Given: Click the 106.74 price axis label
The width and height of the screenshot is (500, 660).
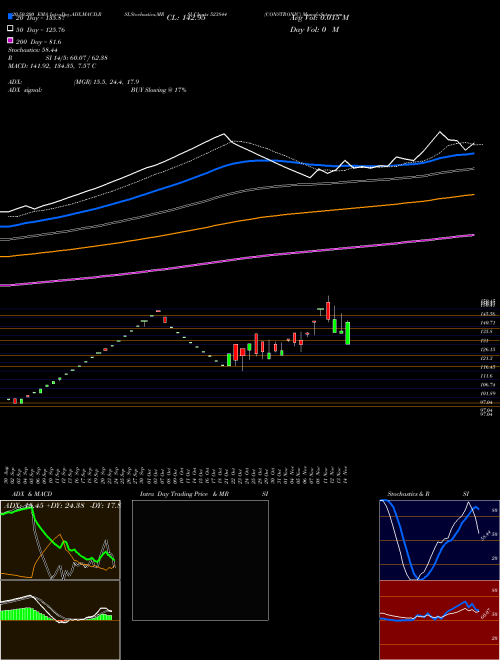Looking at the screenshot, I should coord(488,385).
